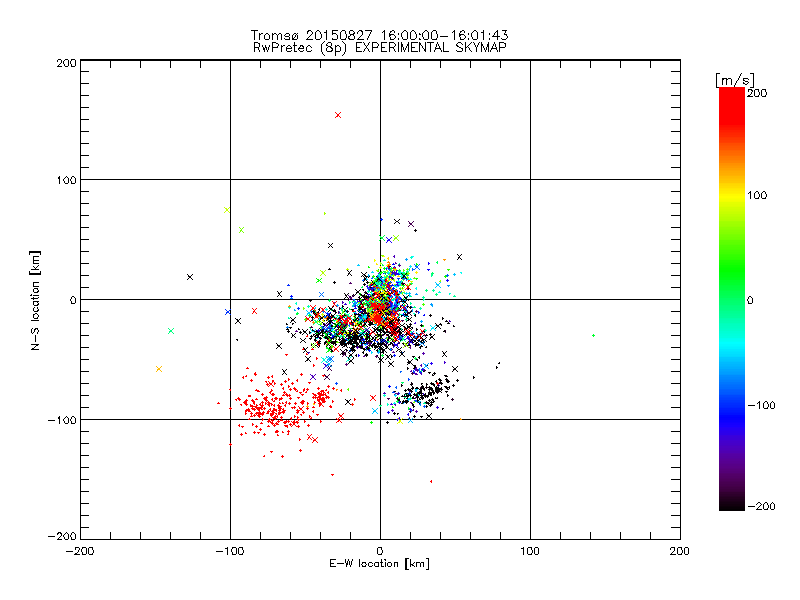Click the y-axis tick label '100'

click(66, 180)
